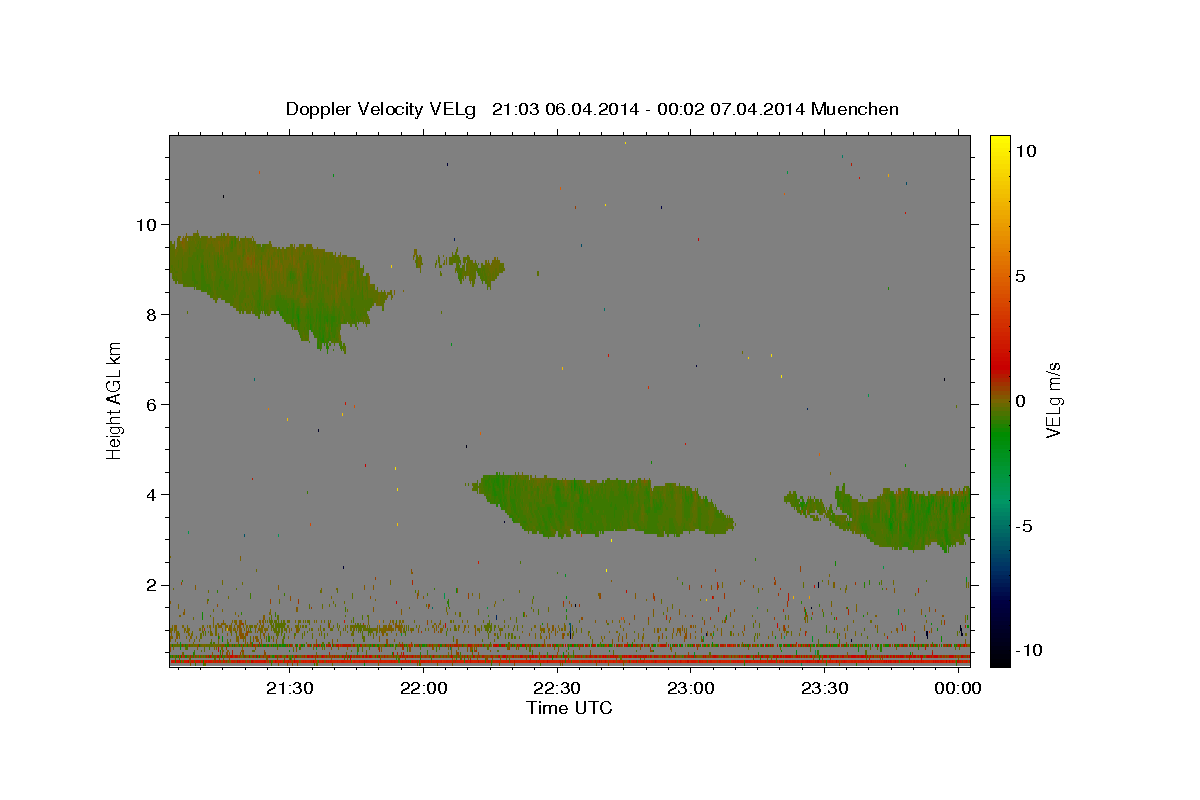The image size is (1200, 800).
Task: Click the small cloud echo at 22:10 near 9 km
Action: point(470,267)
